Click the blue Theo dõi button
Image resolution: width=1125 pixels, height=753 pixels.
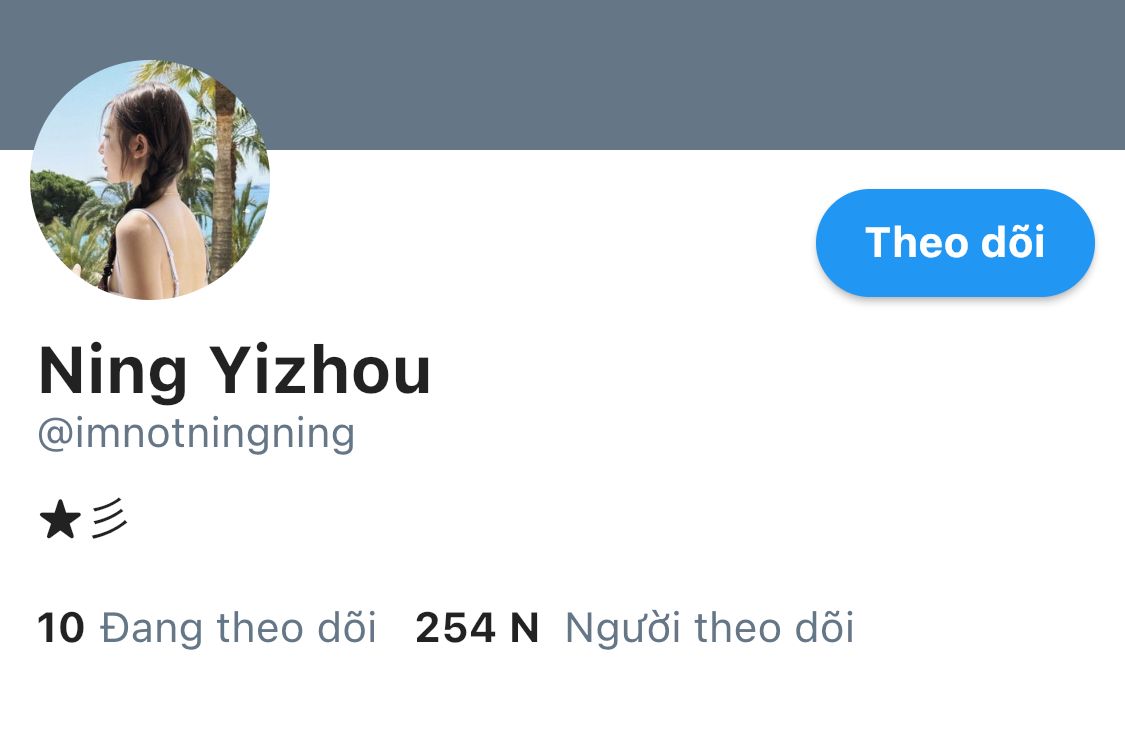955,242
